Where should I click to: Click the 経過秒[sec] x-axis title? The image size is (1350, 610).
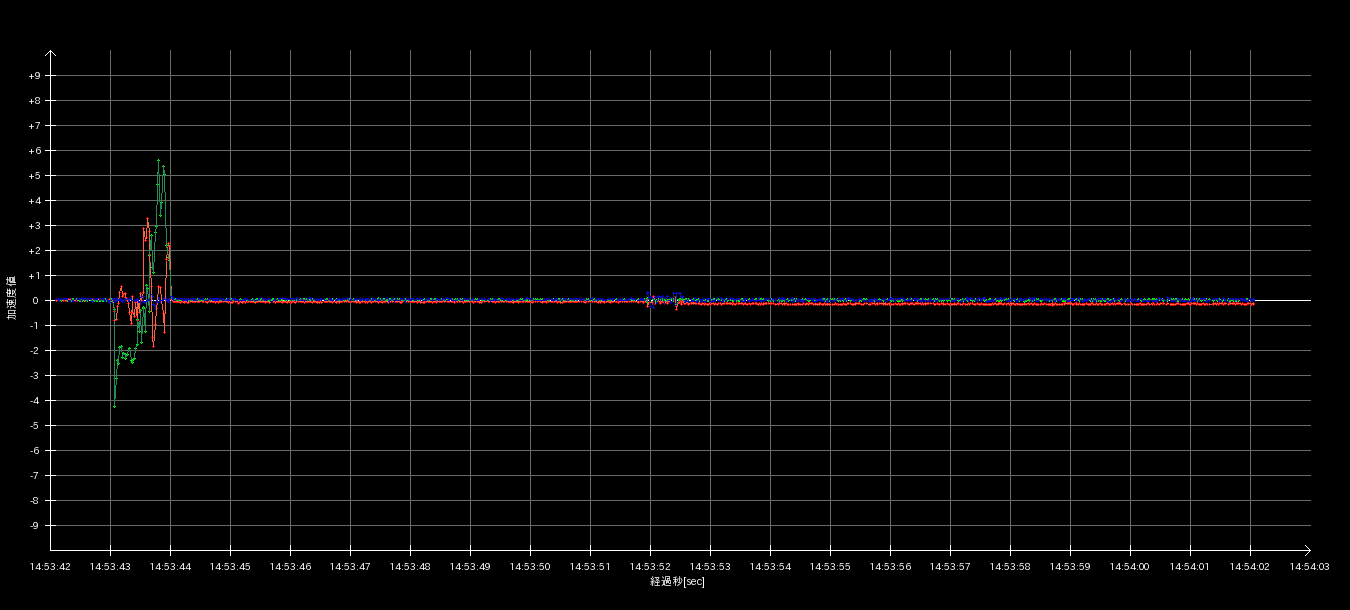677,581
